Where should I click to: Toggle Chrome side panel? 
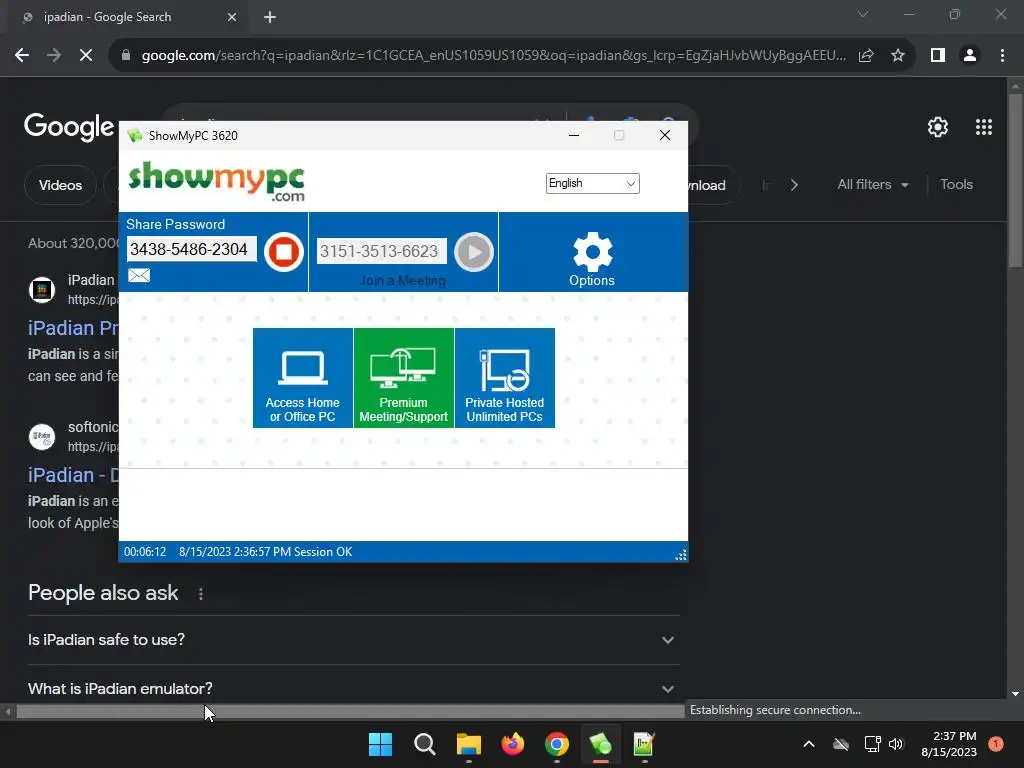938,56
